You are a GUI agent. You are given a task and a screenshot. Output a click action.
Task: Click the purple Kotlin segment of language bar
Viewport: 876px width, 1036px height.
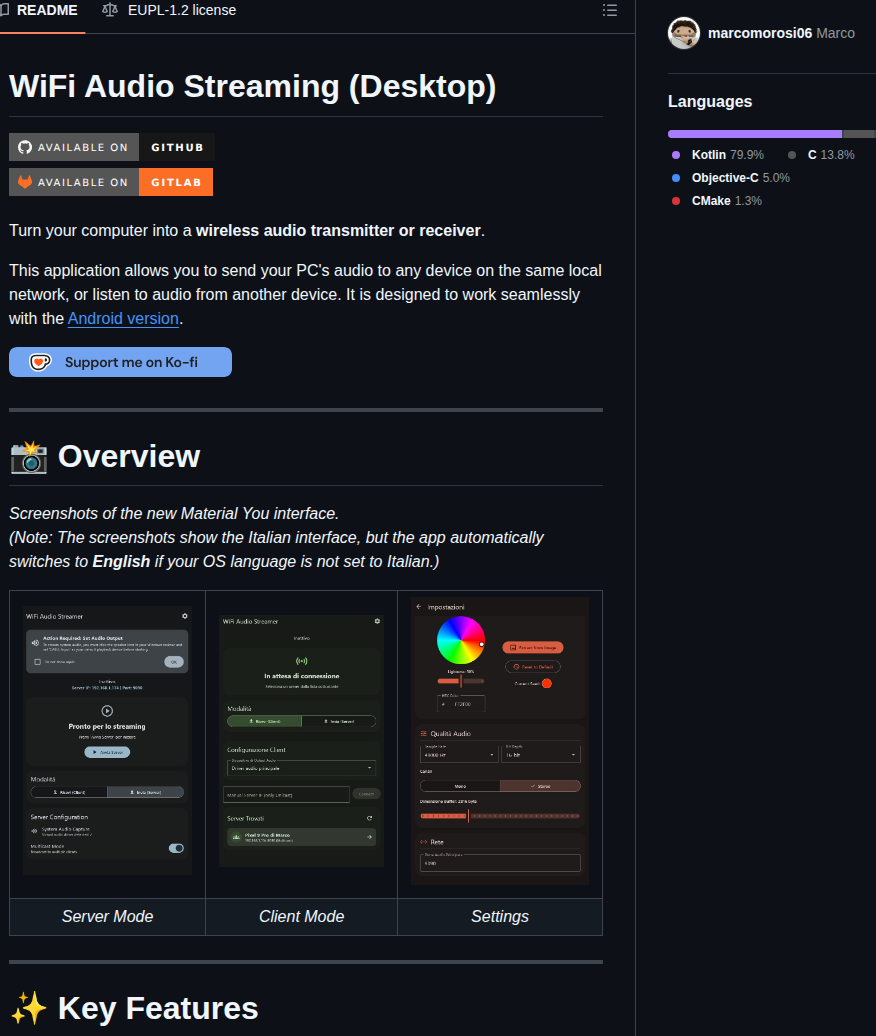(755, 134)
